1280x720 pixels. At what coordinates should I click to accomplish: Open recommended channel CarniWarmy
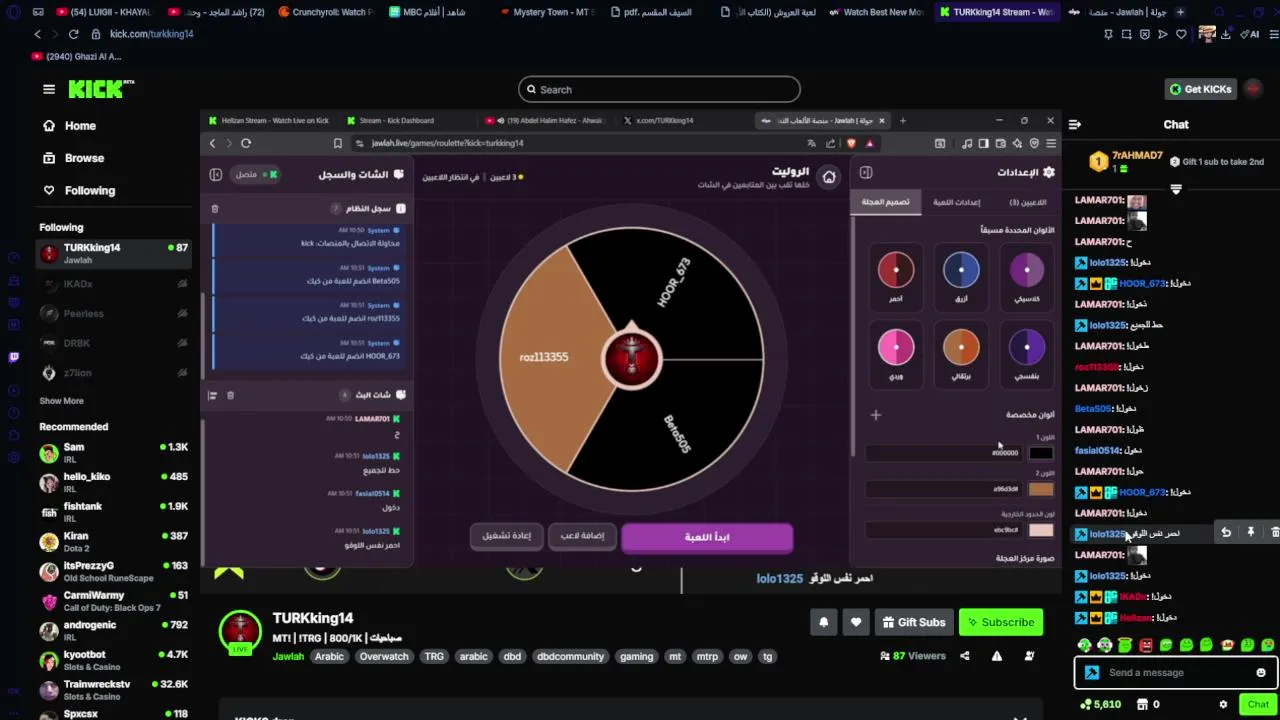coord(114,601)
